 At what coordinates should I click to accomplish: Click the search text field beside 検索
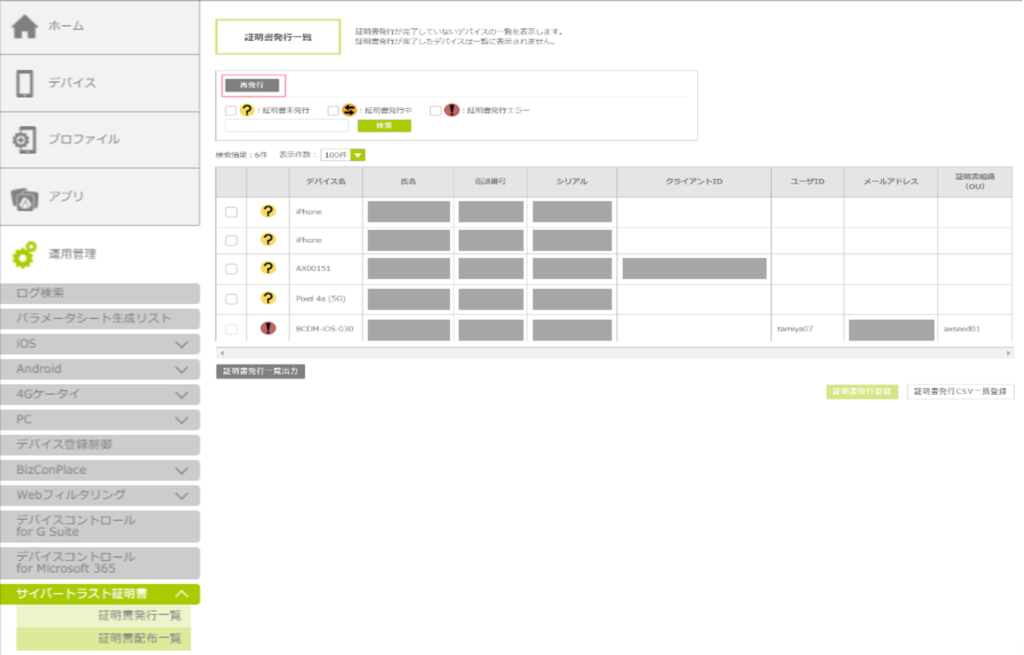(x=287, y=126)
